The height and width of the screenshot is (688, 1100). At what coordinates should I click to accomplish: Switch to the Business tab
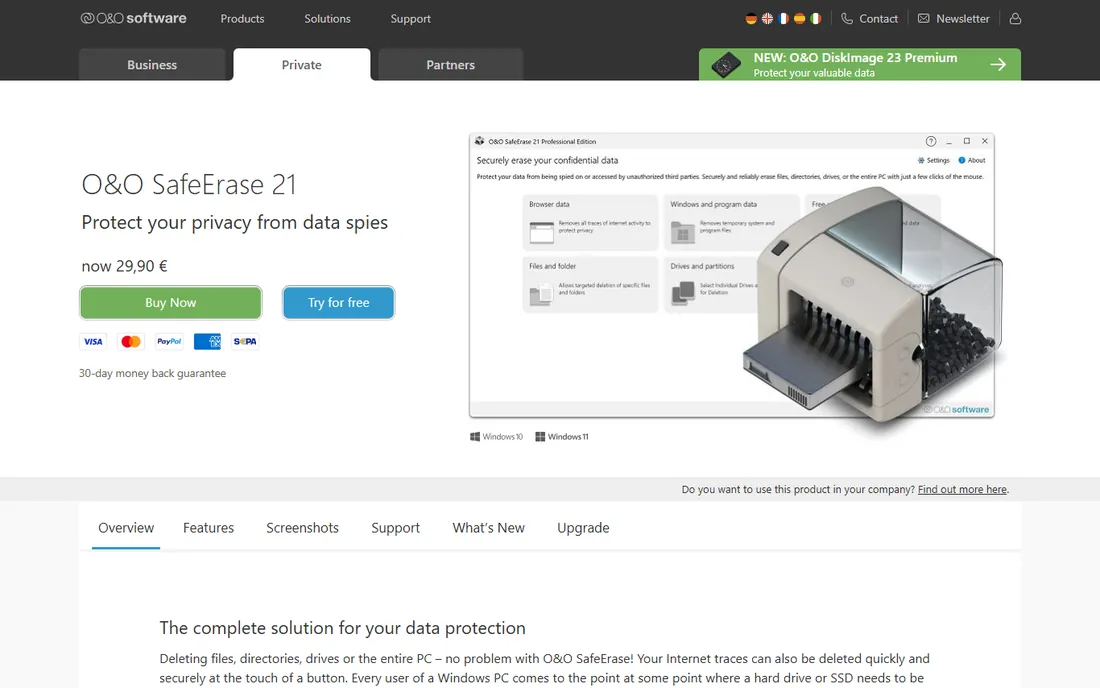[152, 65]
